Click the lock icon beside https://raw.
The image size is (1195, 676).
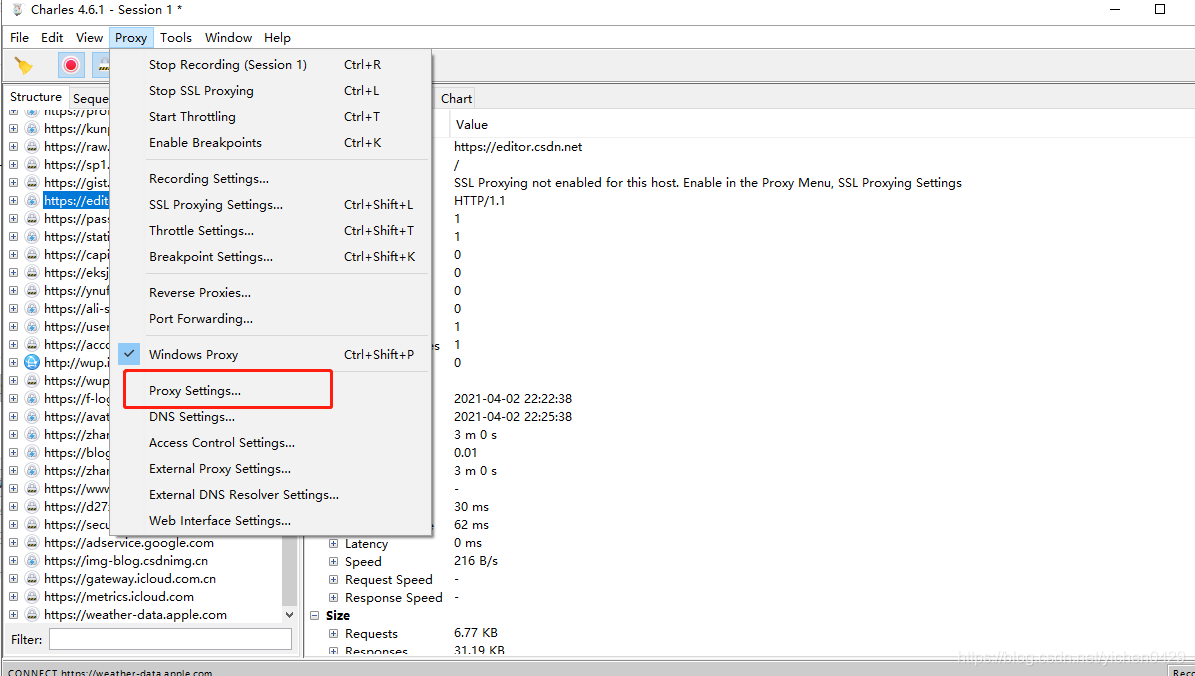[32, 146]
